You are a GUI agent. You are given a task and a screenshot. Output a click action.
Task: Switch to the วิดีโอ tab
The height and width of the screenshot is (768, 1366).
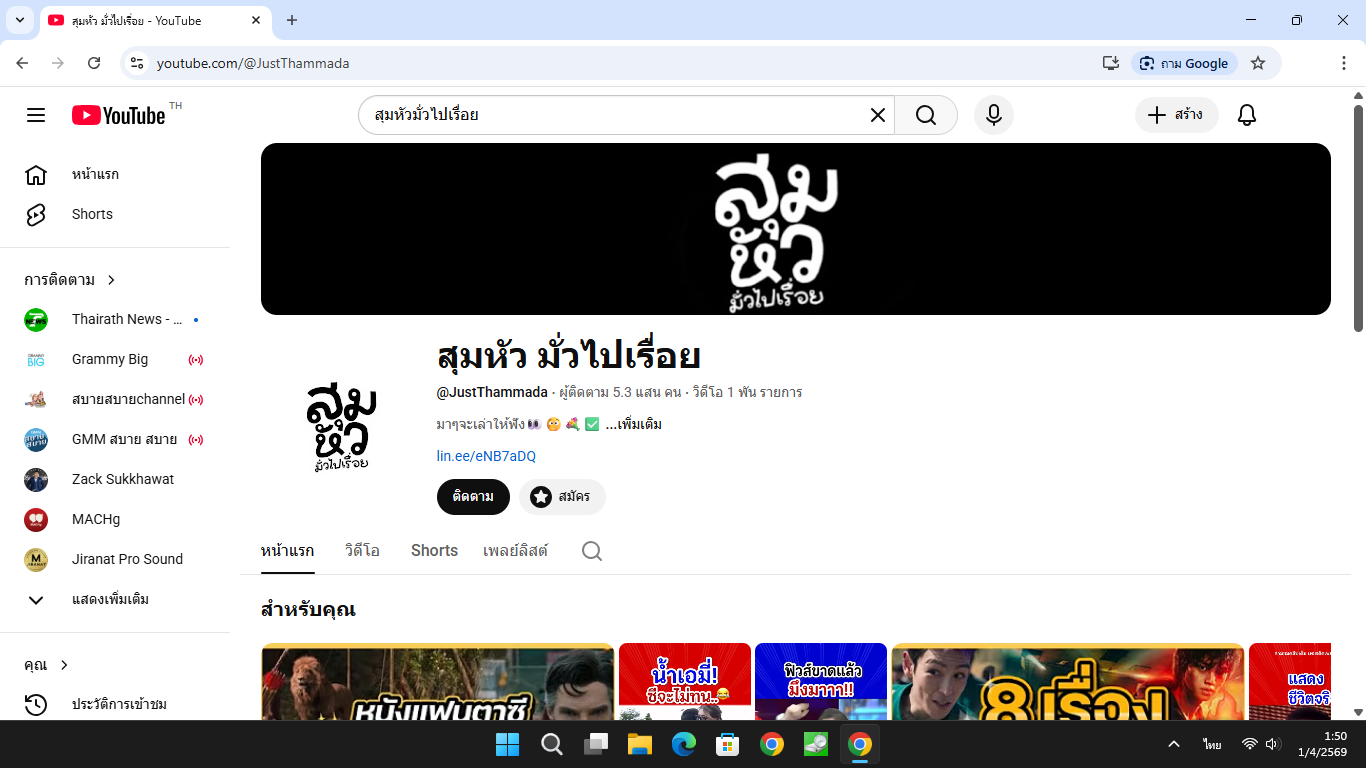click(x=362, y=551)
